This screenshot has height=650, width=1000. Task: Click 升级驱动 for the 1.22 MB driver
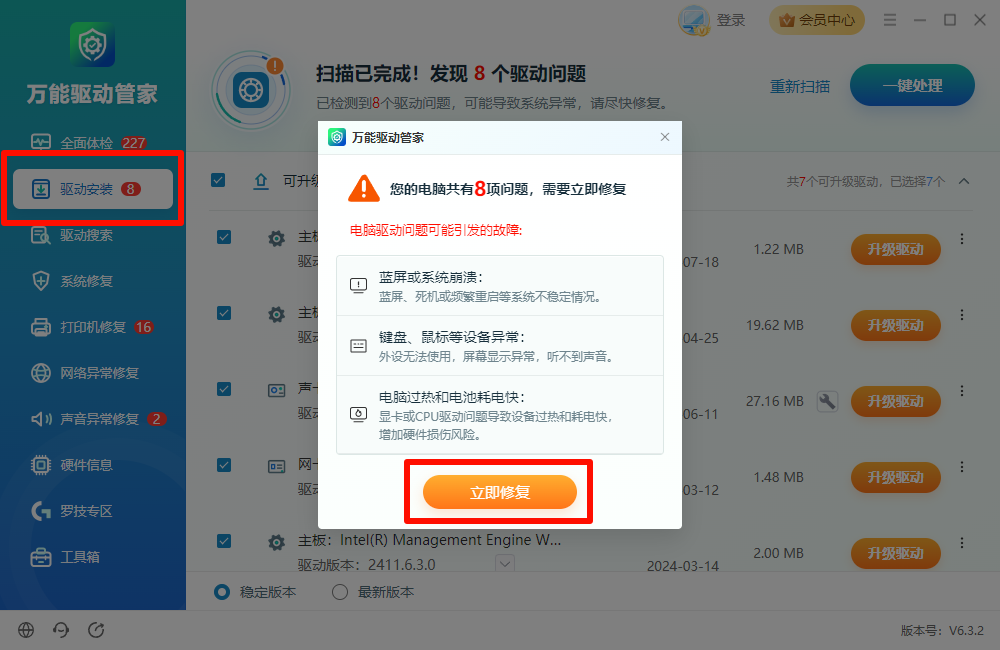coord(895,249)
